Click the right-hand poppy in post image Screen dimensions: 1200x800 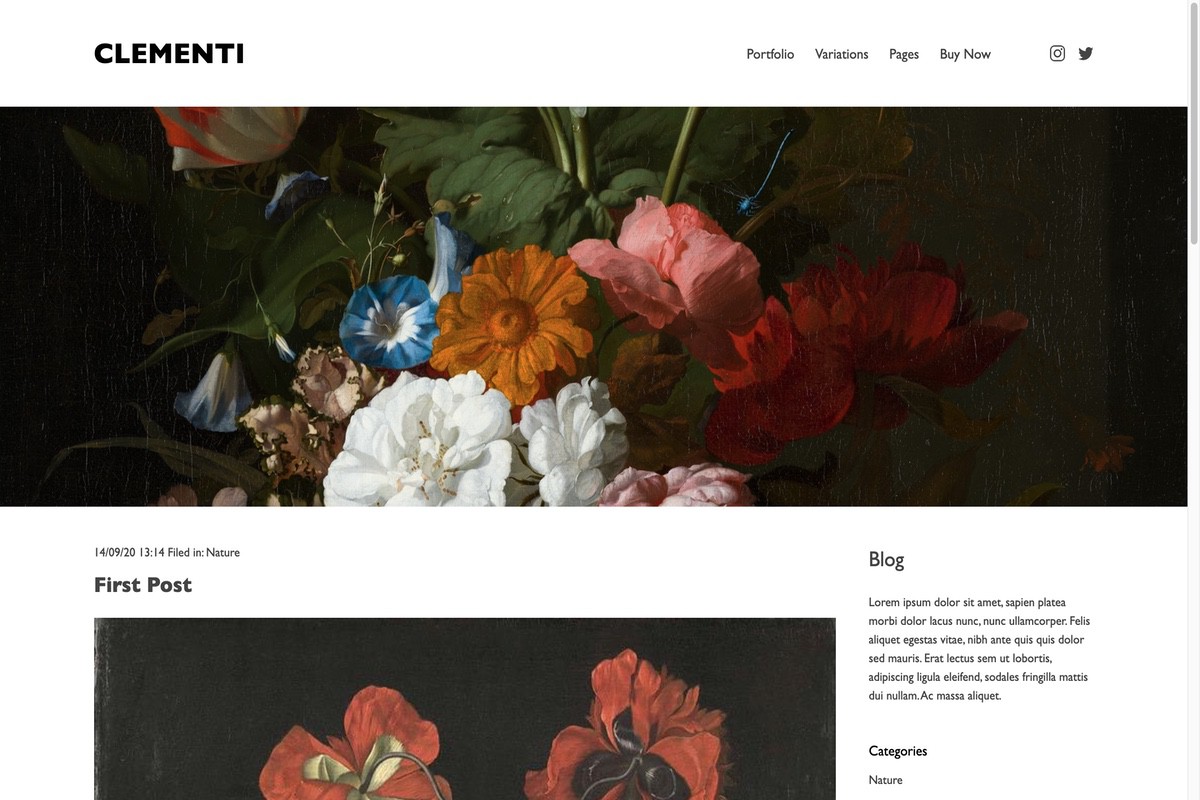[x=622, y=728]
